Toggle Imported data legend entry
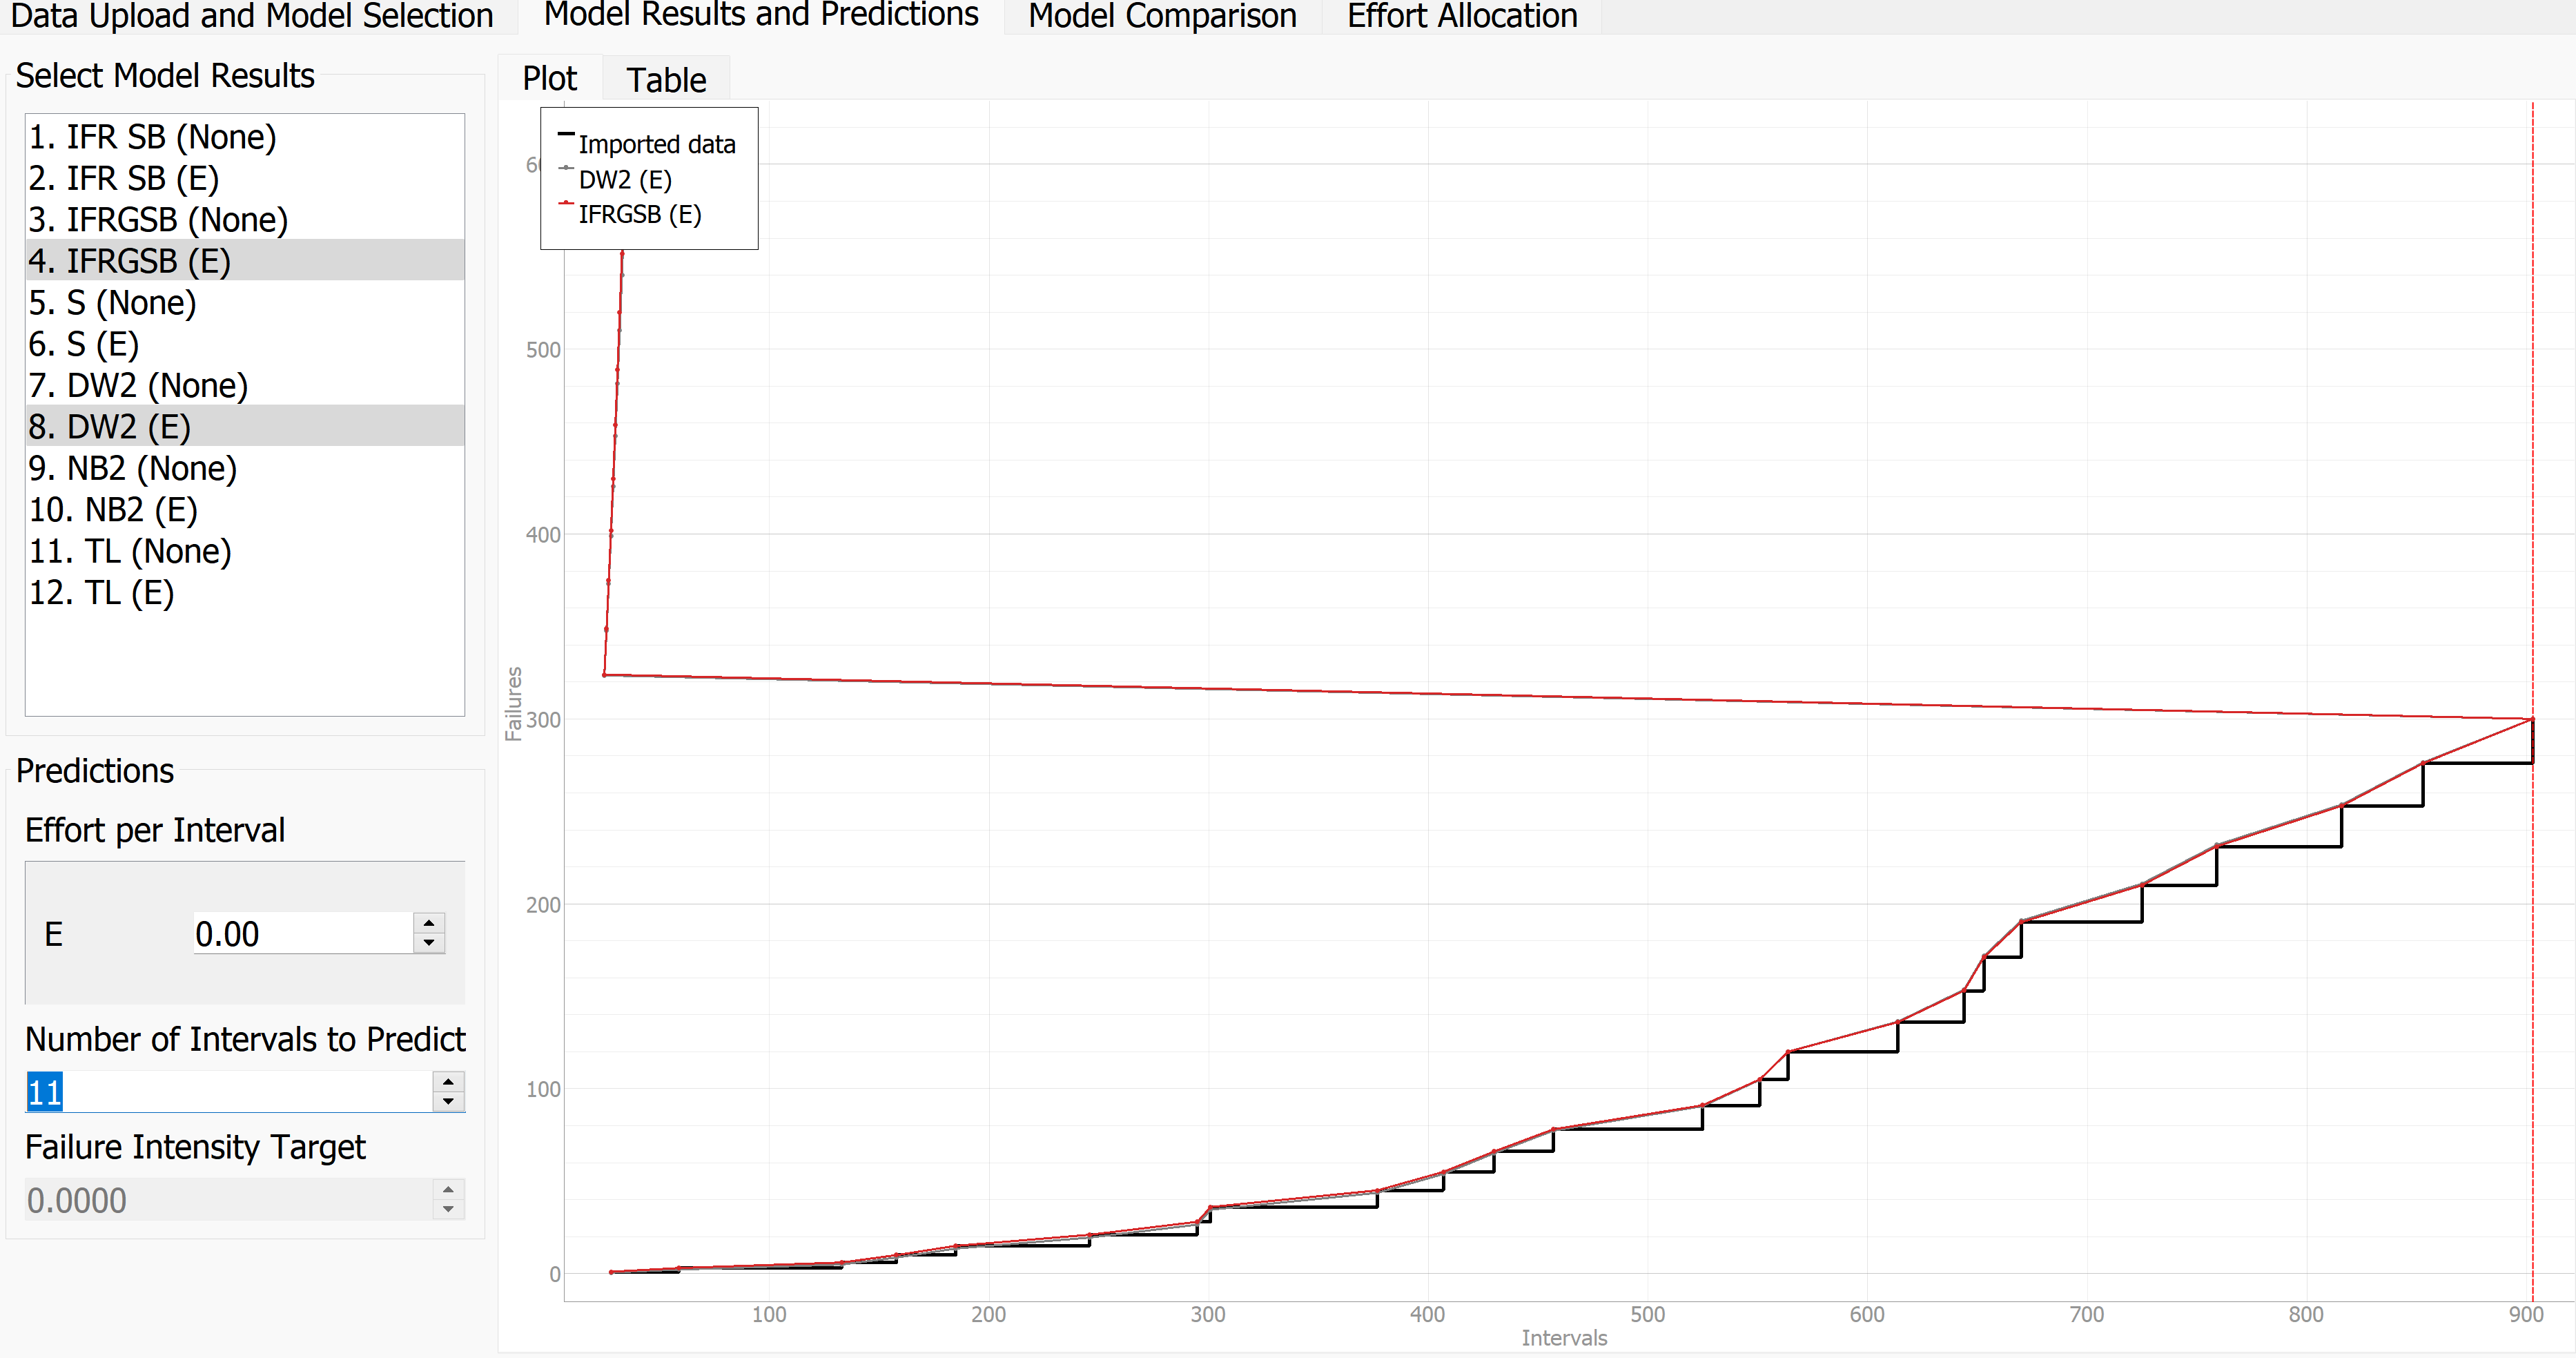The width and height of the screenshot is (2576, 1358). coord(656,145)
